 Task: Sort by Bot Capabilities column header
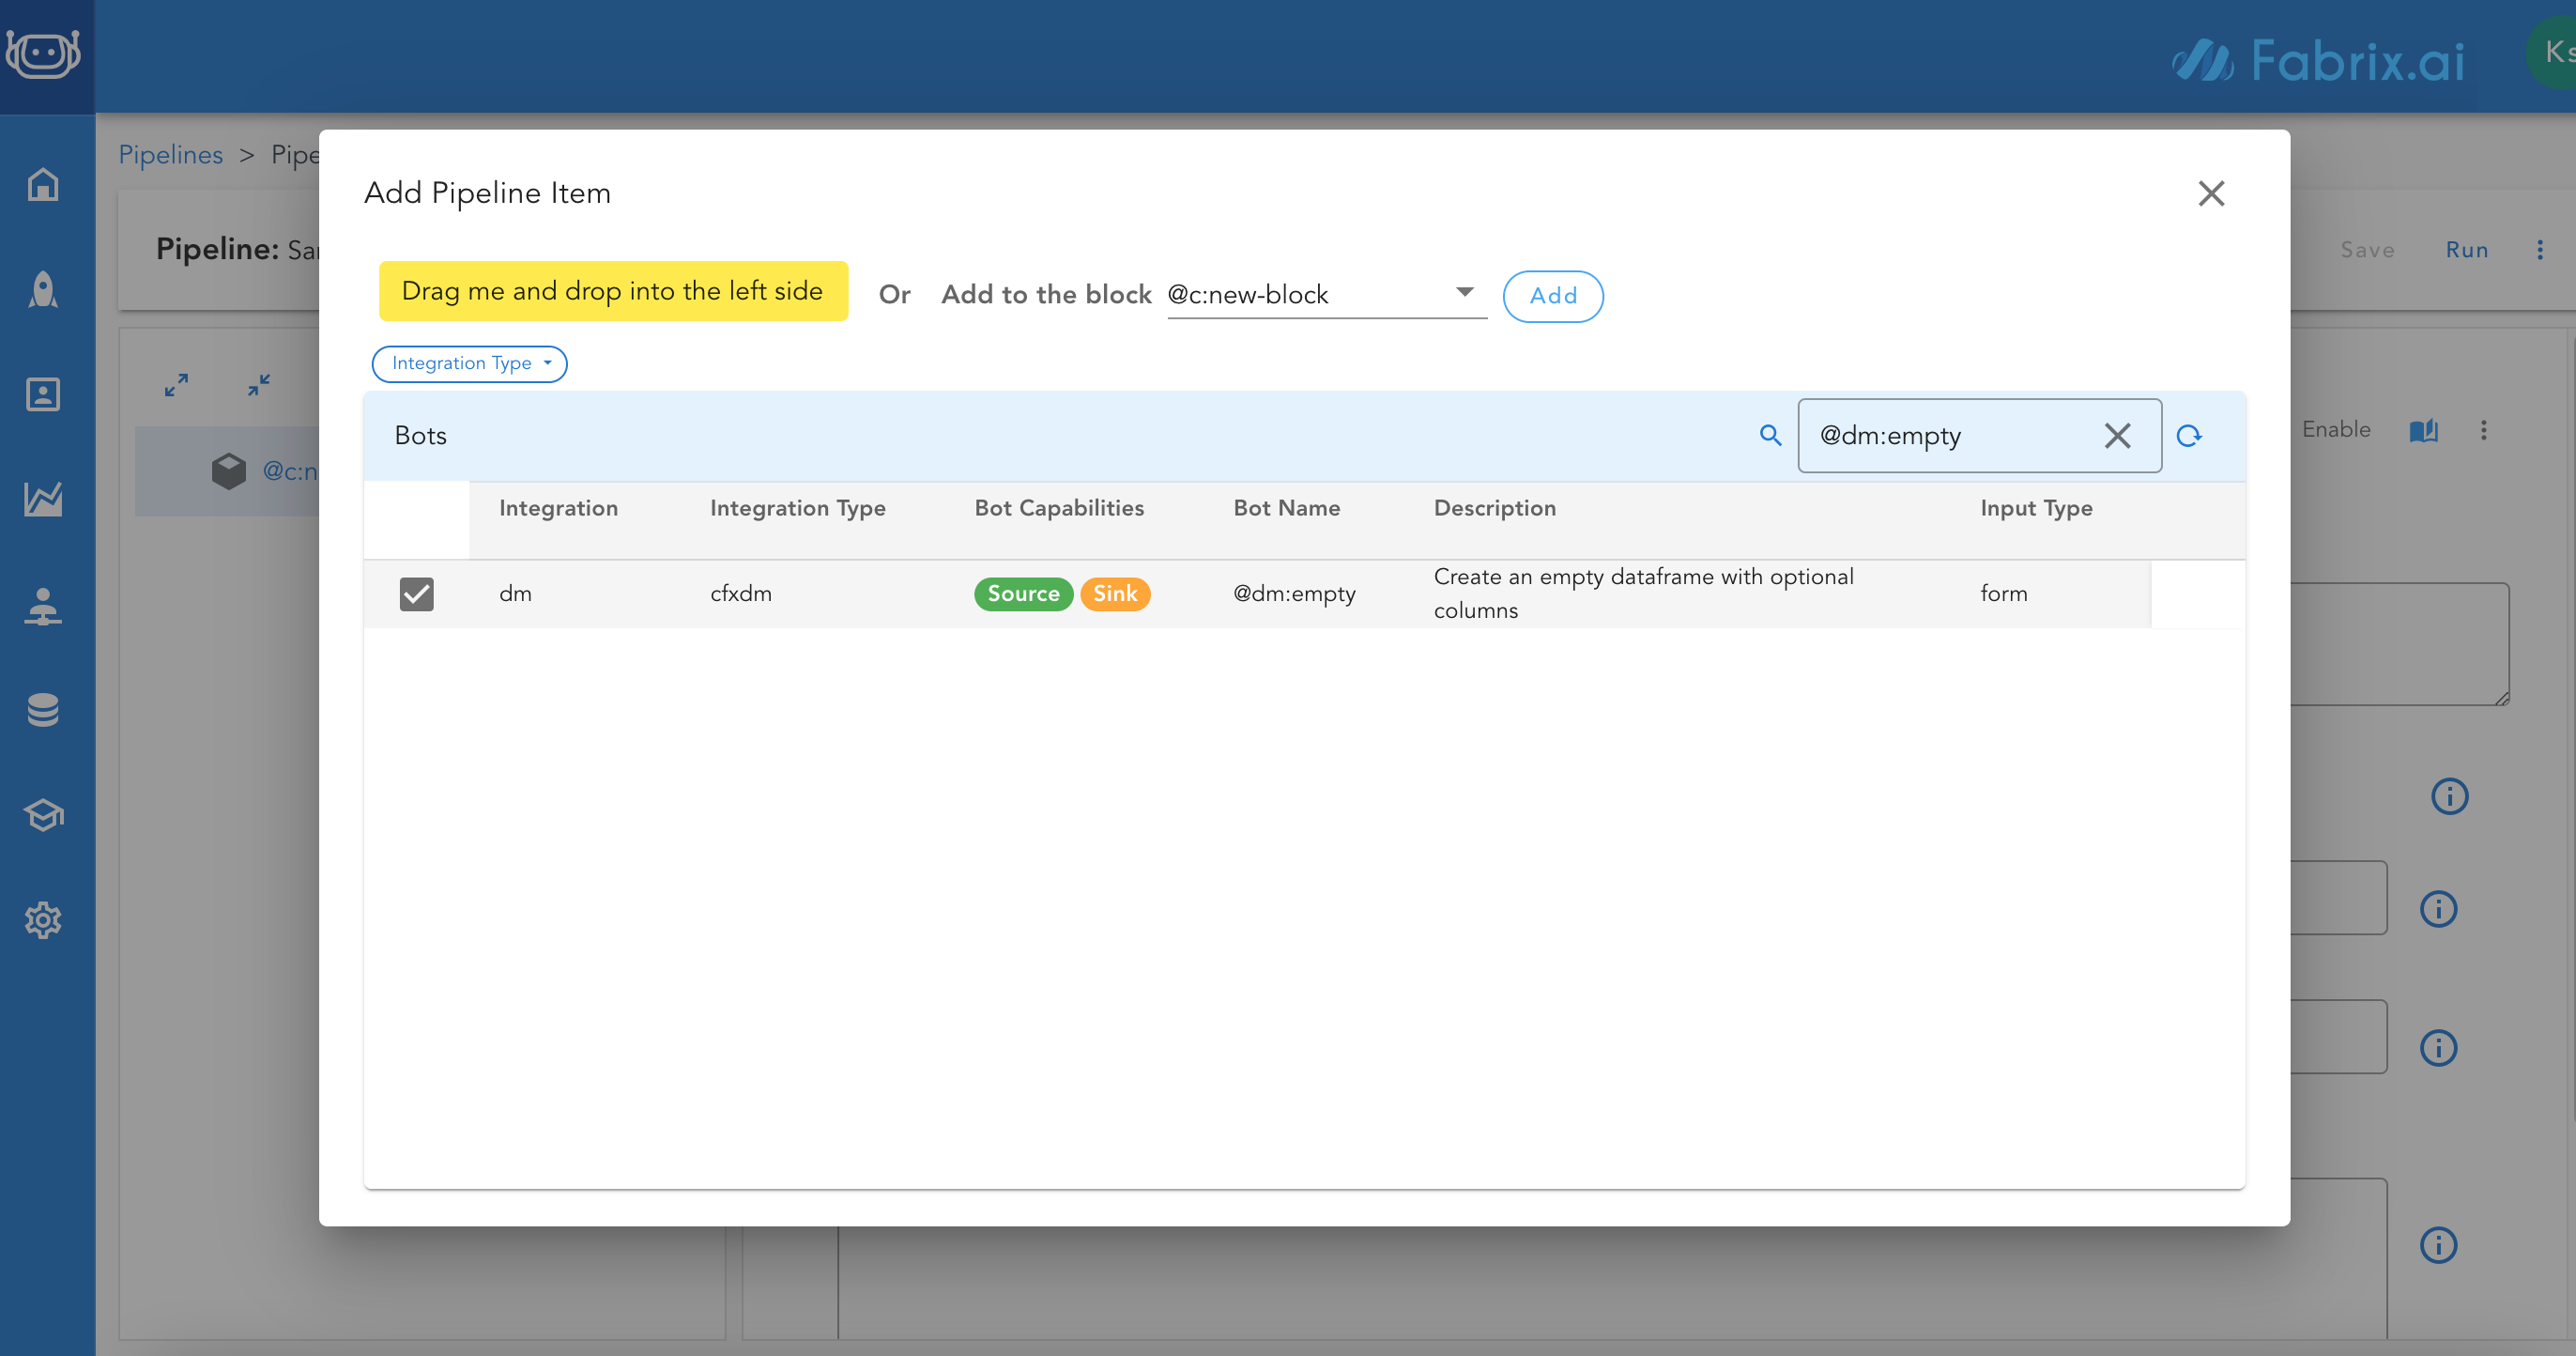click(x=1059, y=508)
